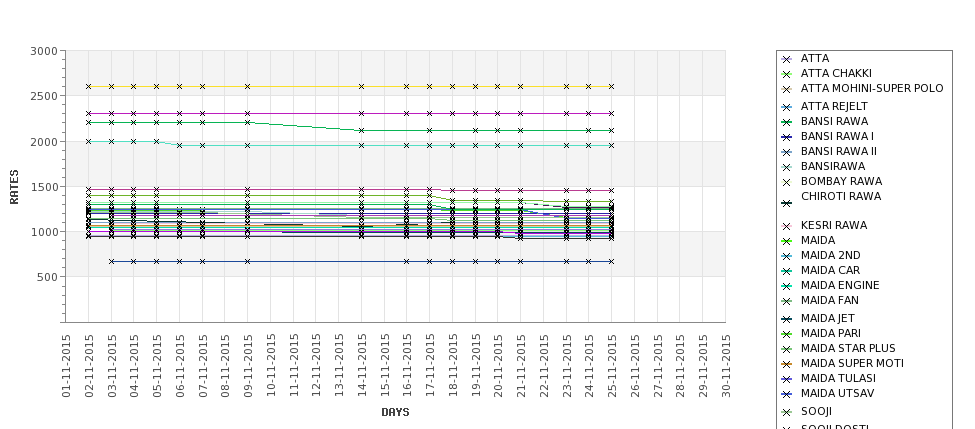
Task: Click the BANSI RAWA I legend entry
Action: tap(837, 136)
